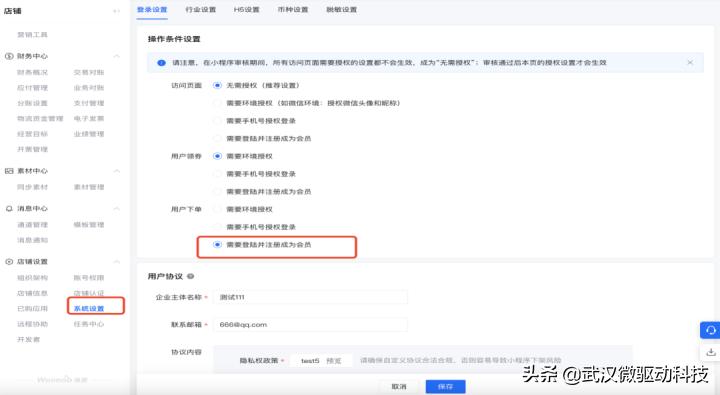720x395 pixels.
Task: Click the sidebar collapse icon beside 店铺
Action: tap(117, 11)
